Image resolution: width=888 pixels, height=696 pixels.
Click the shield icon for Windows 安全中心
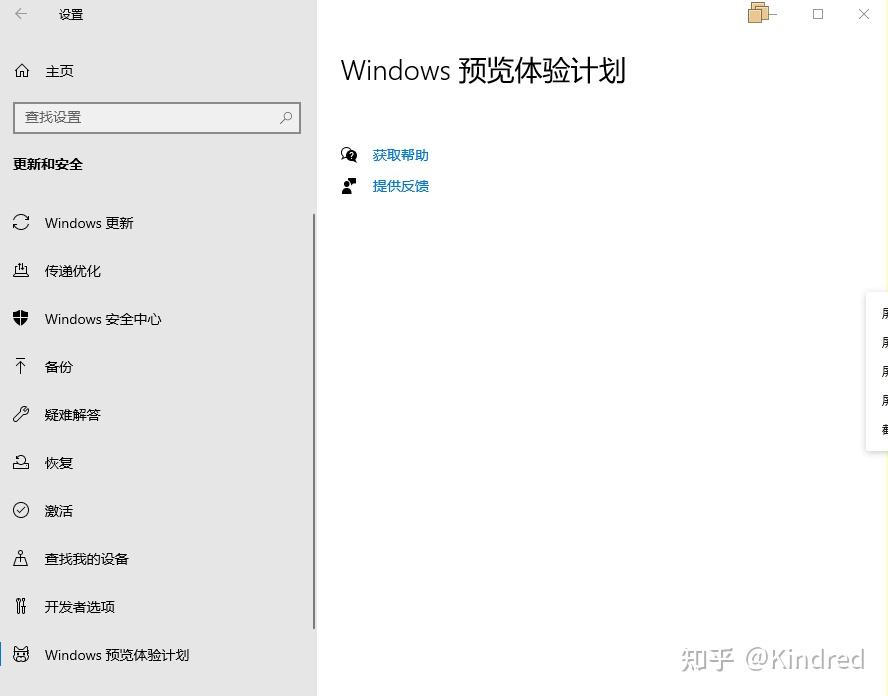(21, 318)
